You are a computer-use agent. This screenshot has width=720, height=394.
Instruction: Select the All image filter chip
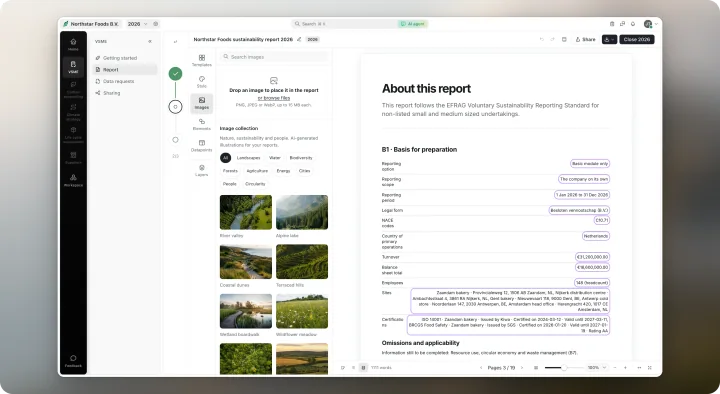(x=225, y=158)
